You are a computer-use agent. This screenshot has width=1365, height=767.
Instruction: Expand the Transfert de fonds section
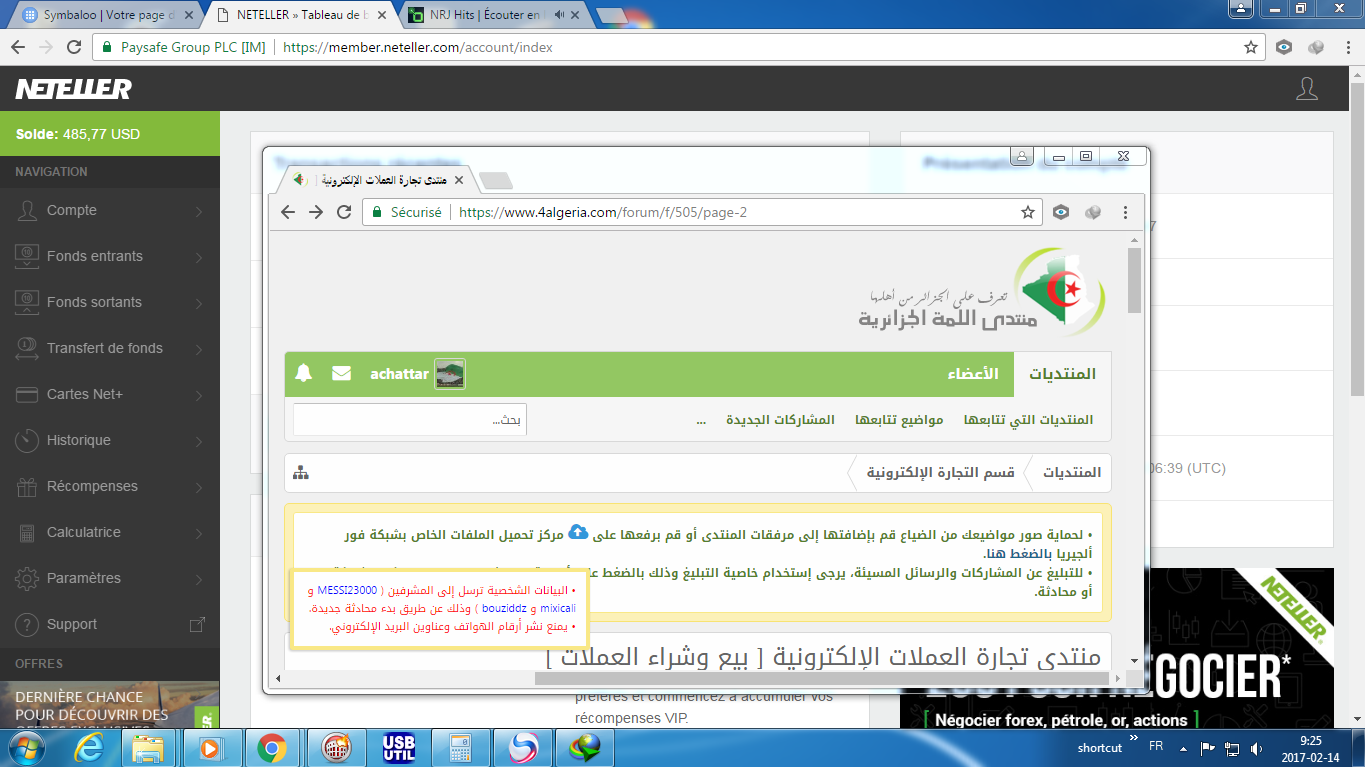tap(109, 348)
